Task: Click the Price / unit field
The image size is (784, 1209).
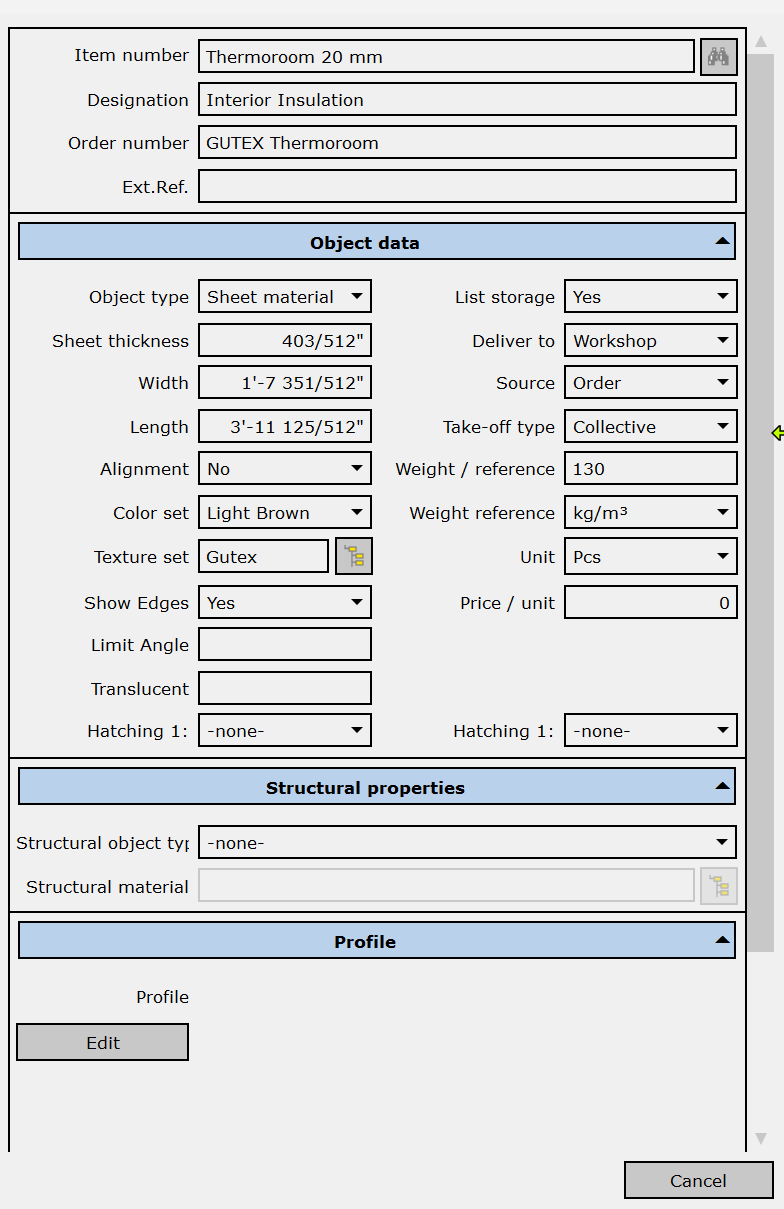Action: pyautogui.click(x=650, y=603)
